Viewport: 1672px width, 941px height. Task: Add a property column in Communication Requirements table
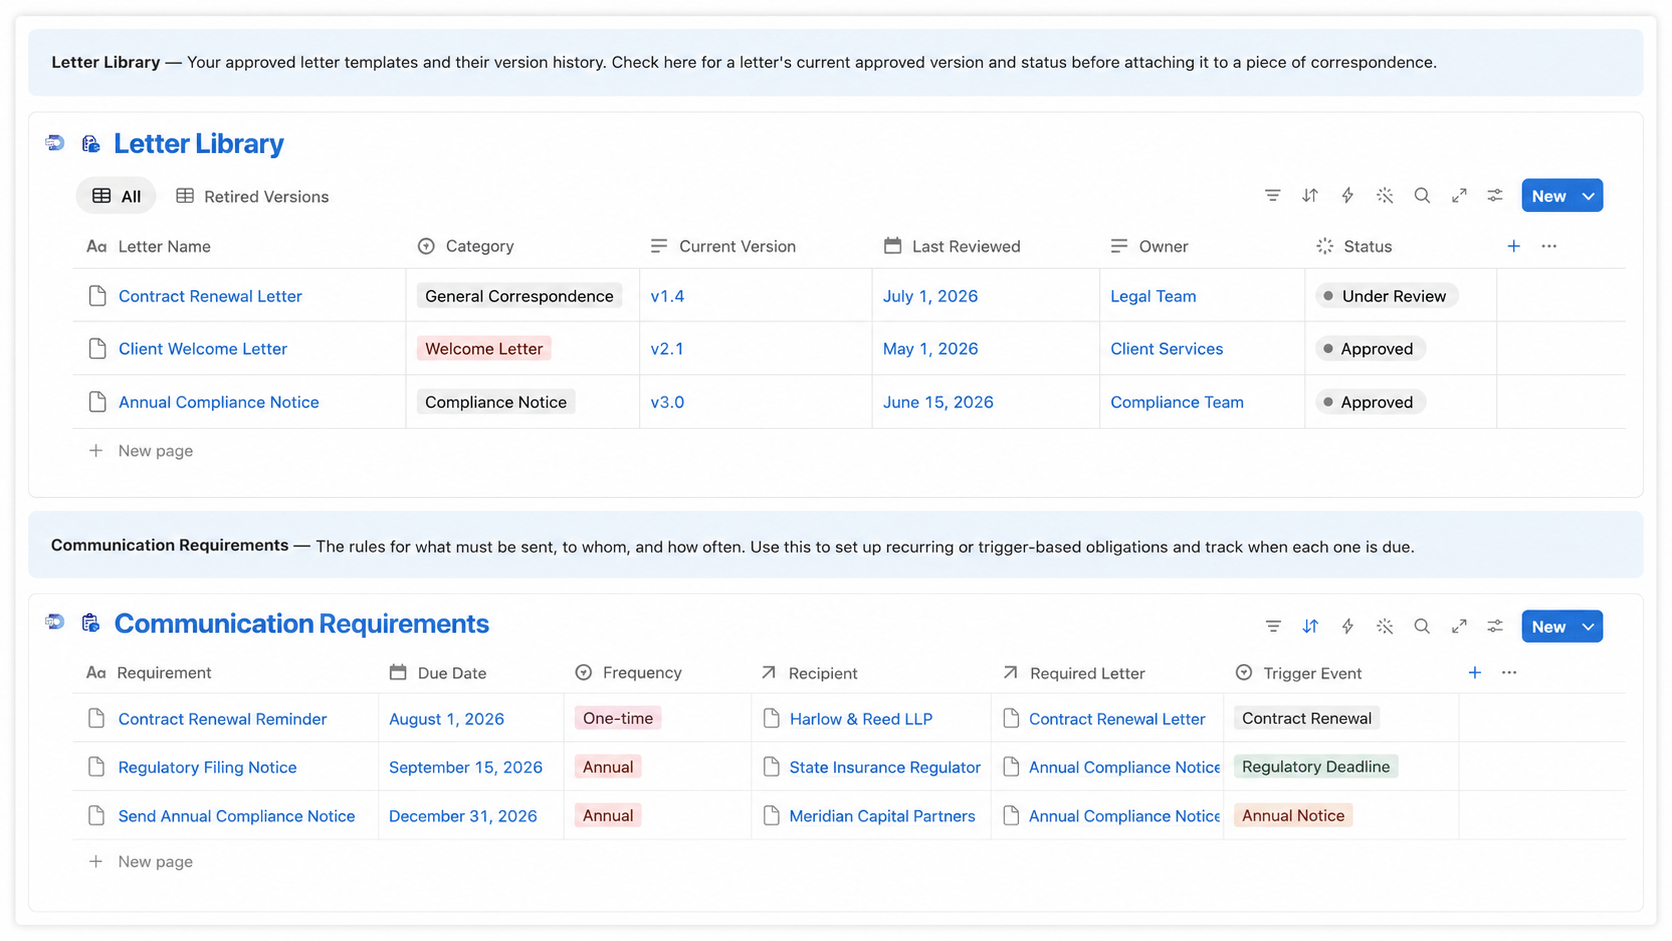tap(1475, 673)
